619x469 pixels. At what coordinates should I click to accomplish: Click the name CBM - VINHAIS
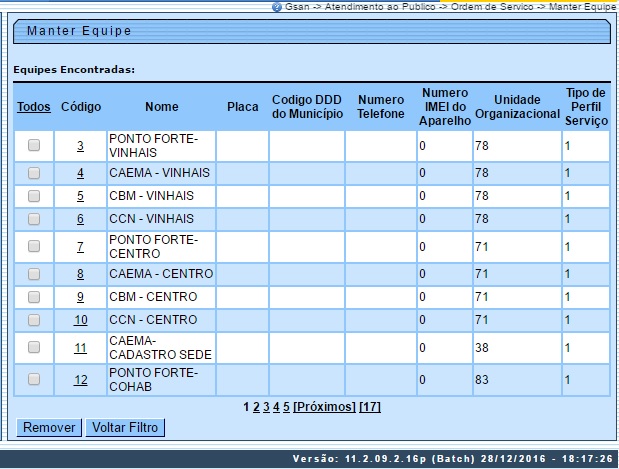(x=151, y=196)
